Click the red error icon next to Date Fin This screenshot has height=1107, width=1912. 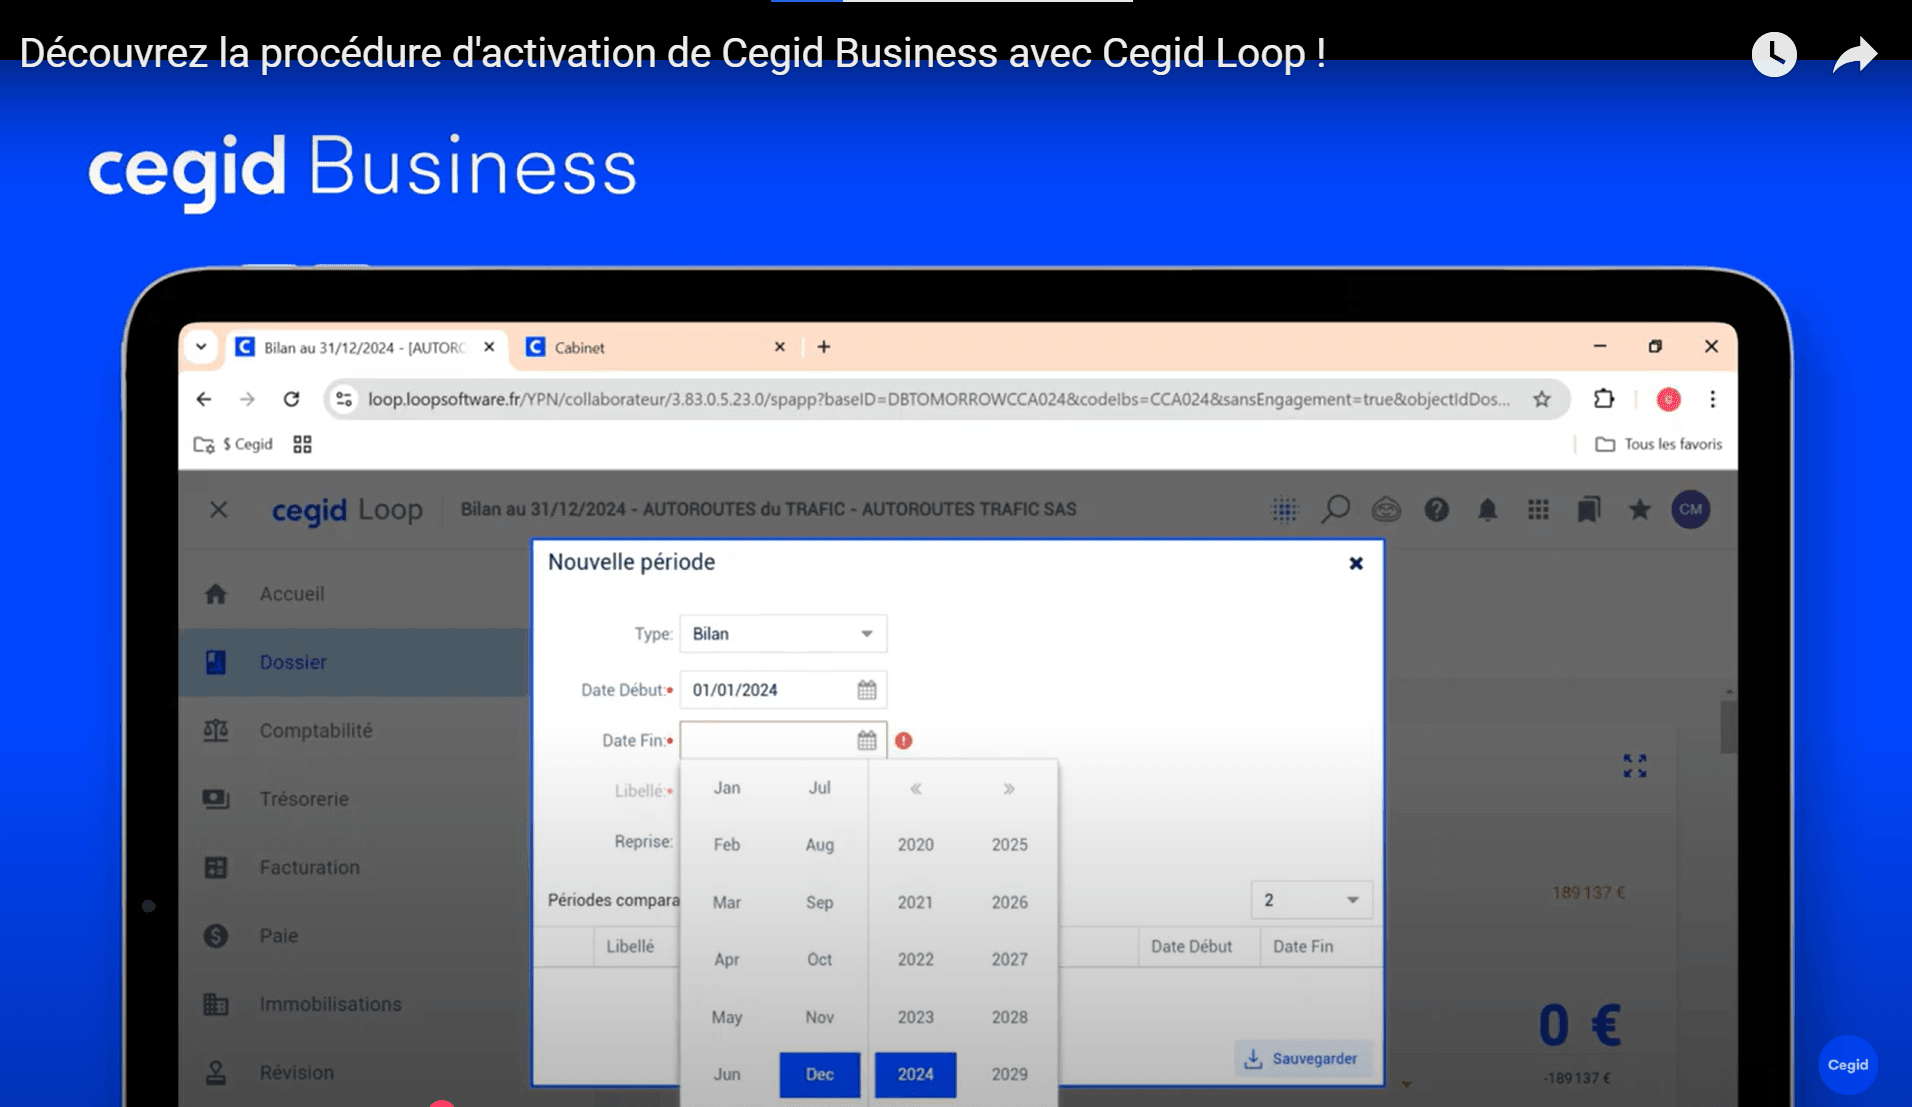[x=904, y=740]
